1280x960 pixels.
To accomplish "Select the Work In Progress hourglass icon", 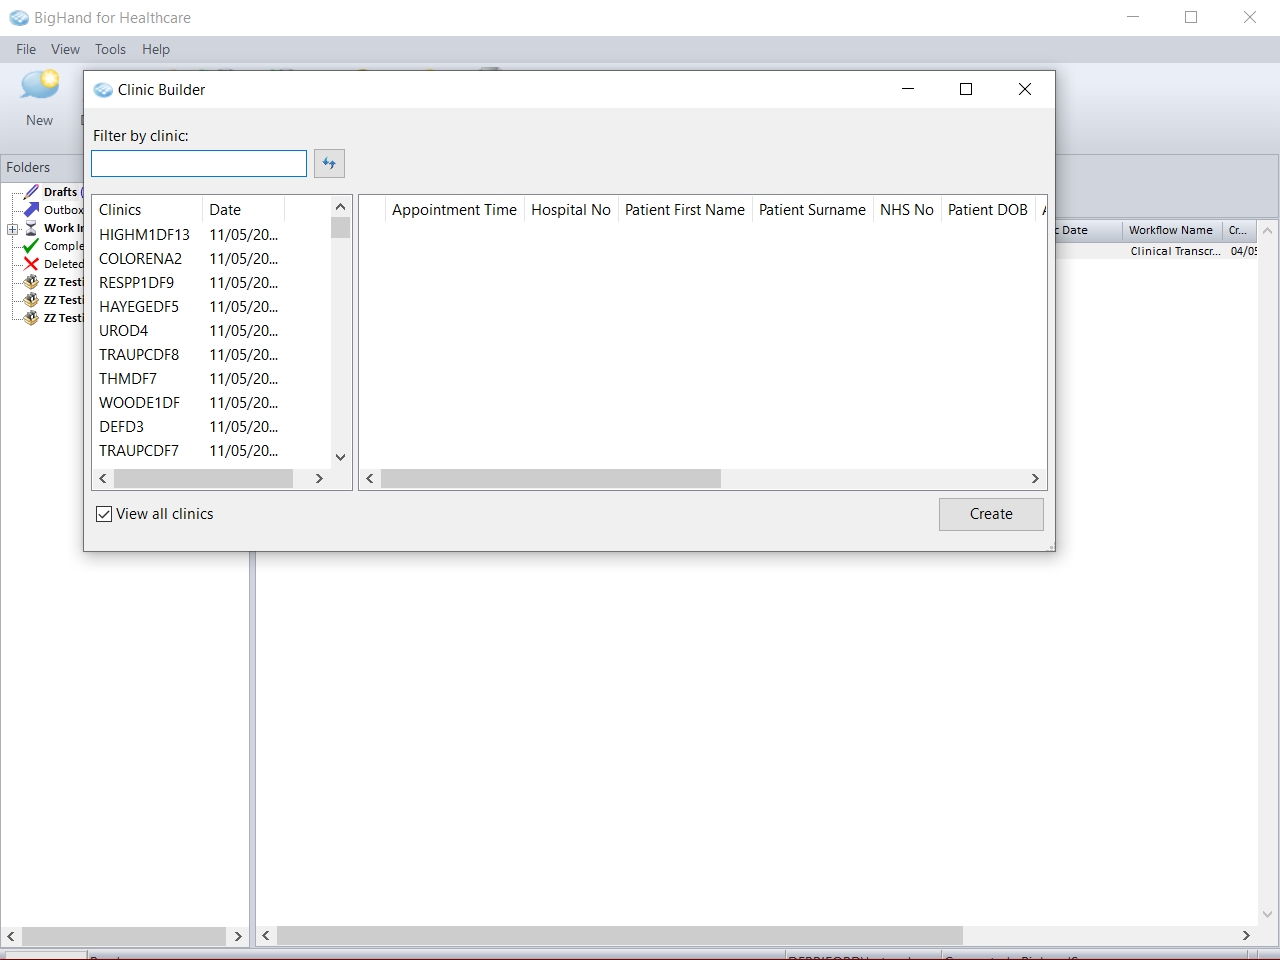I will [32, 228].
